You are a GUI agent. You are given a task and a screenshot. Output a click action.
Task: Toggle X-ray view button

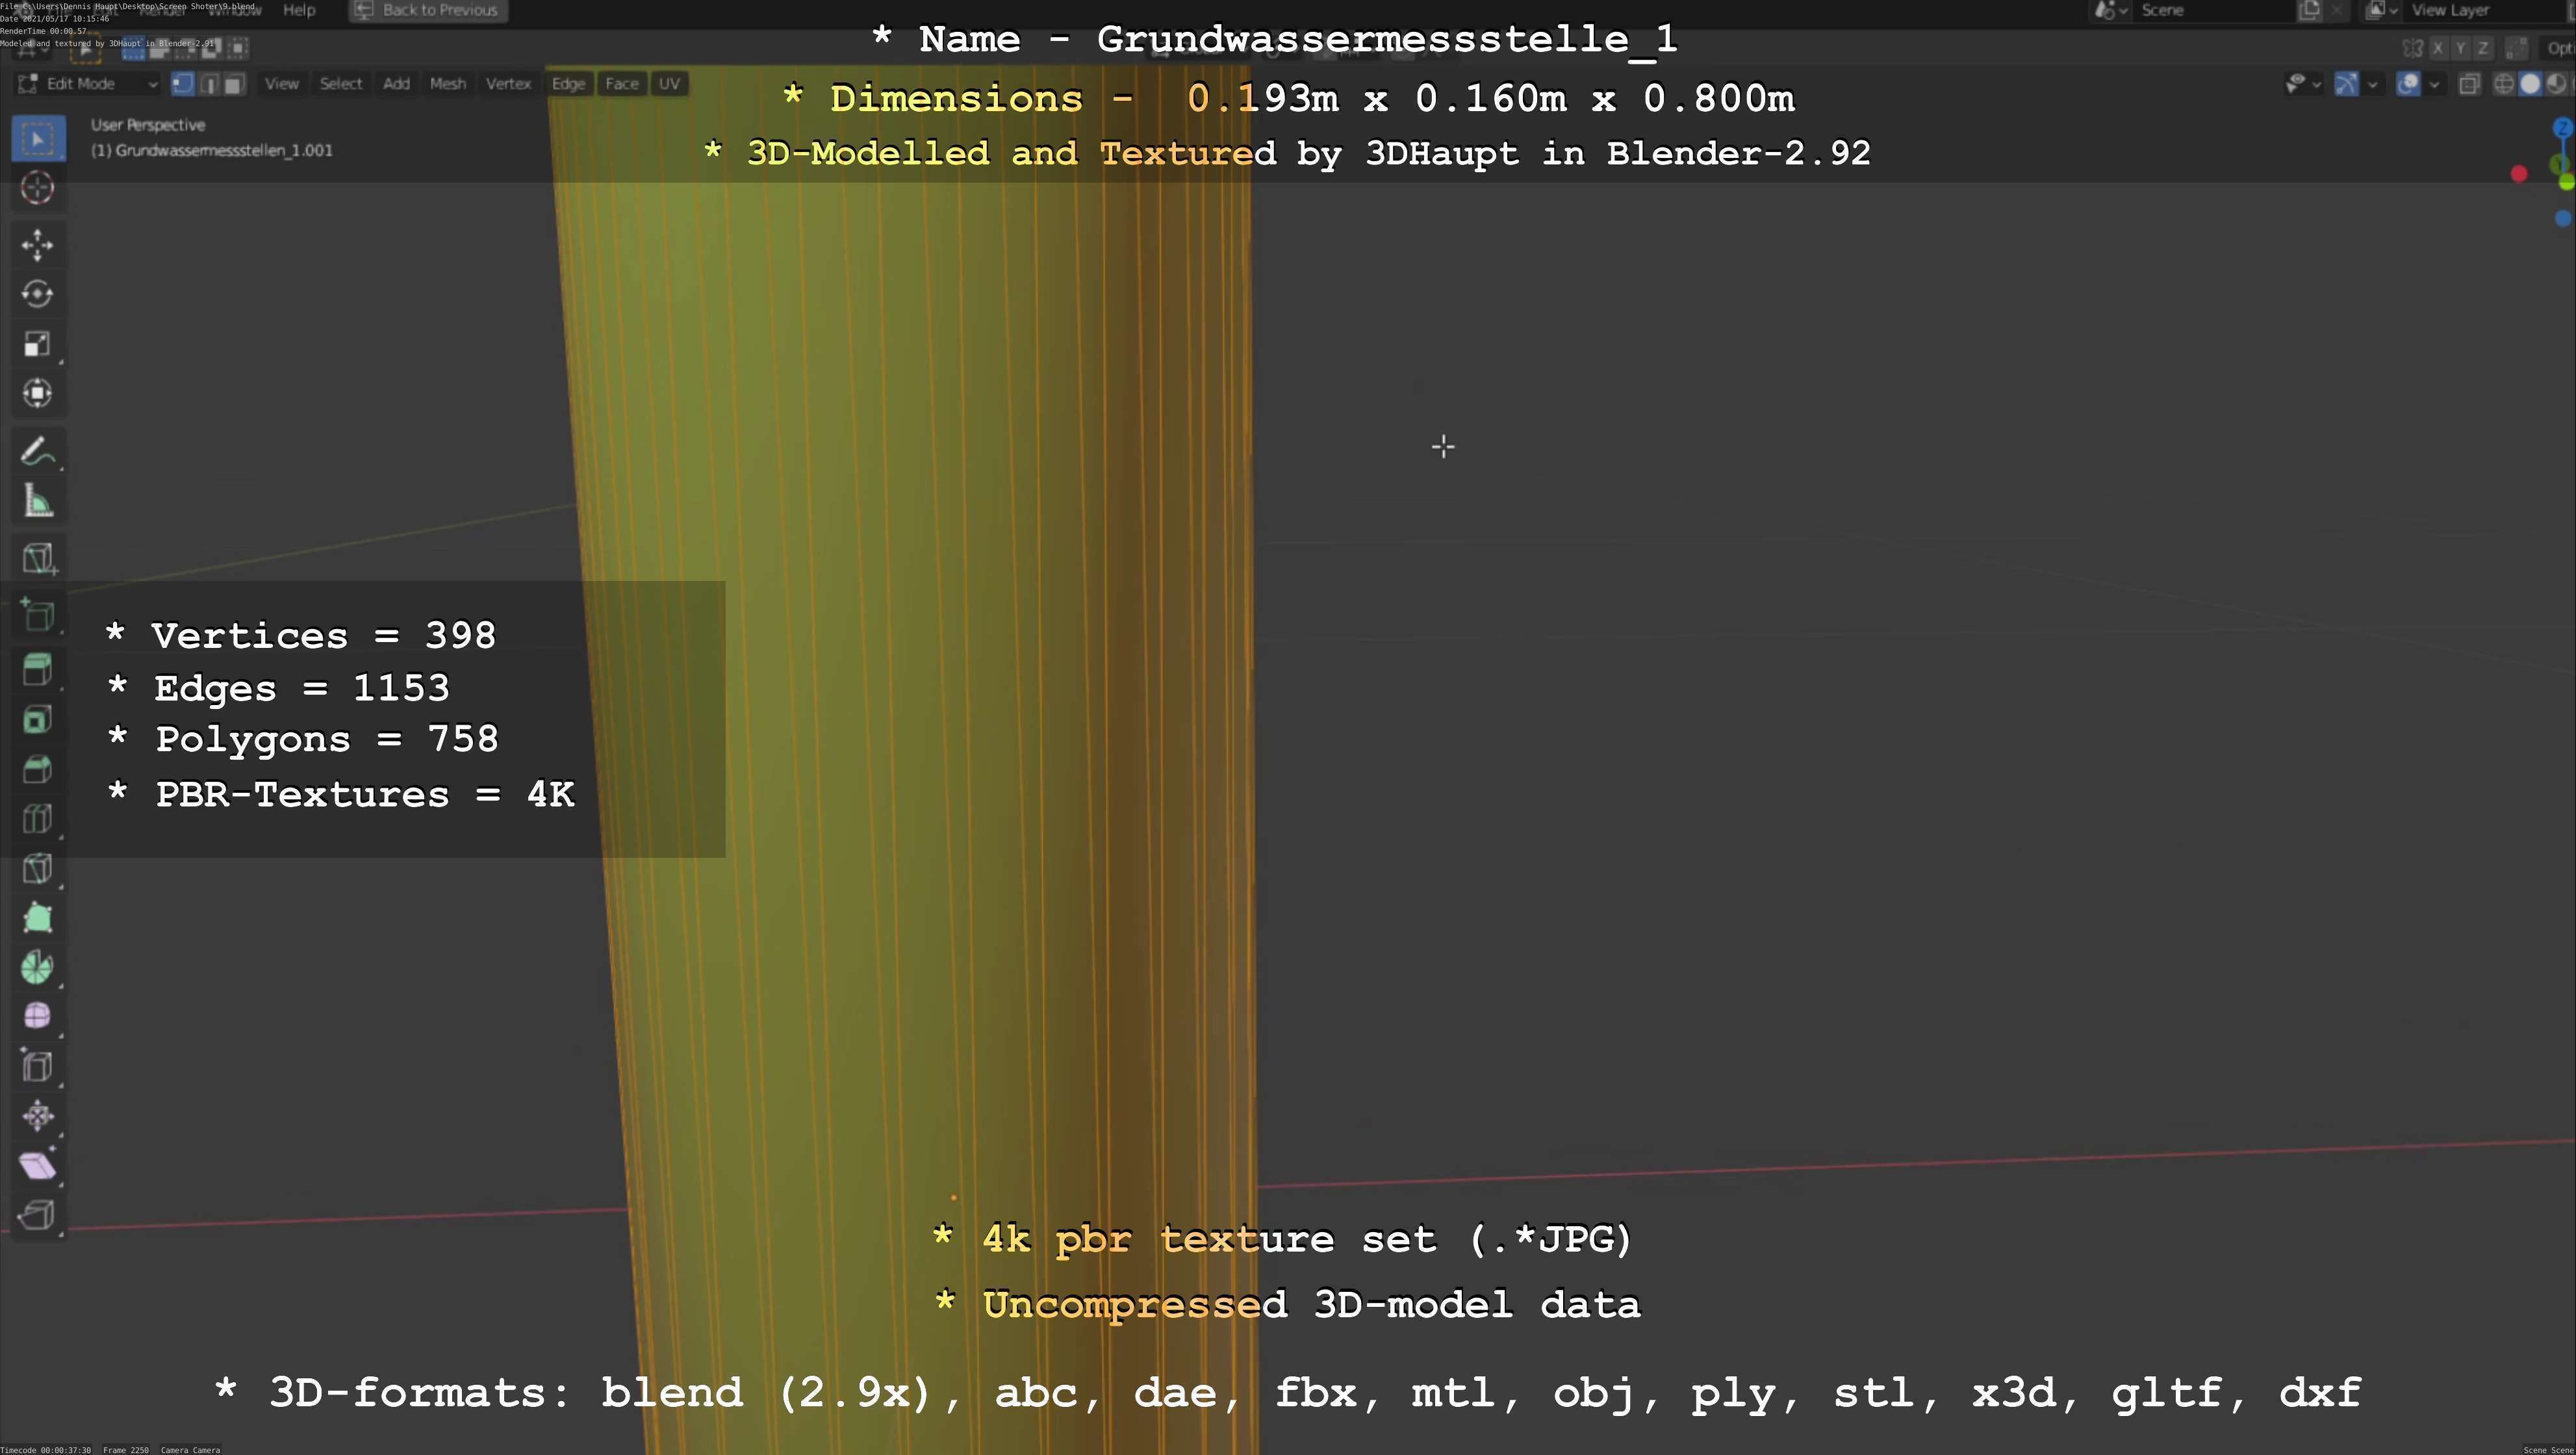tap(2469, 84)
